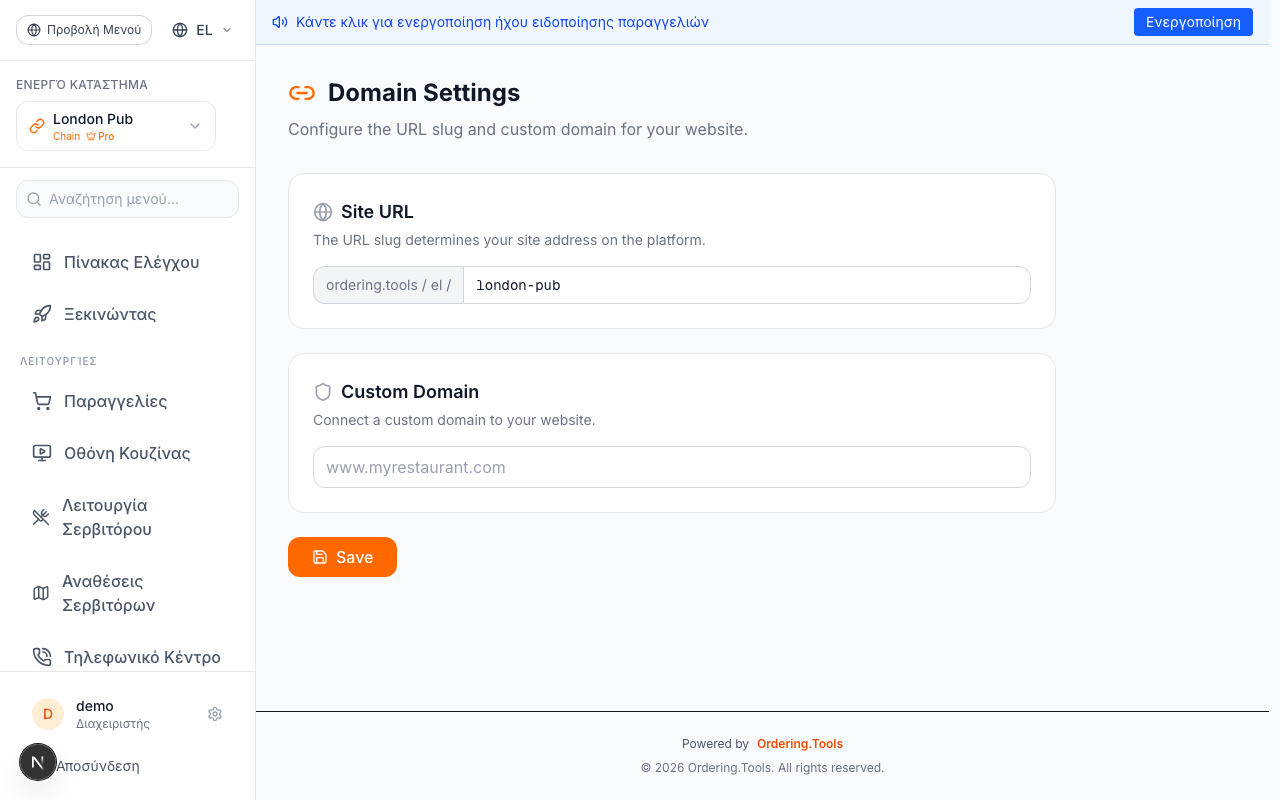Click the utensils icon beside Λειτουργία Σερβιτόρου

(41, 517)
